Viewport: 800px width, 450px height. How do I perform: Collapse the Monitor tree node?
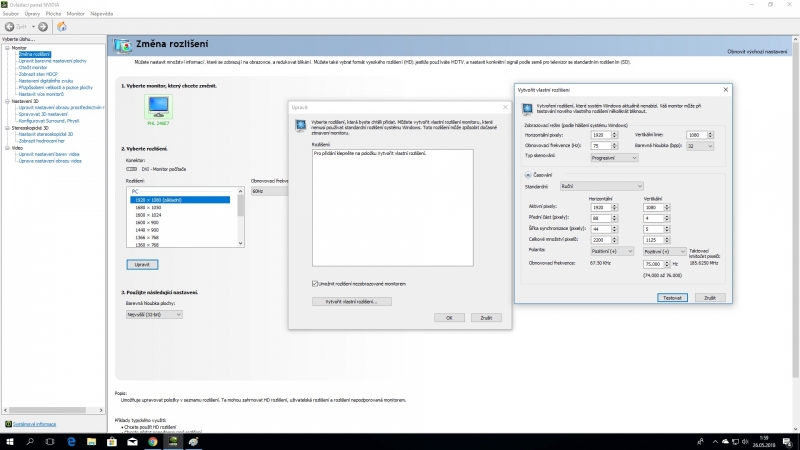click(x=8, y=48)
